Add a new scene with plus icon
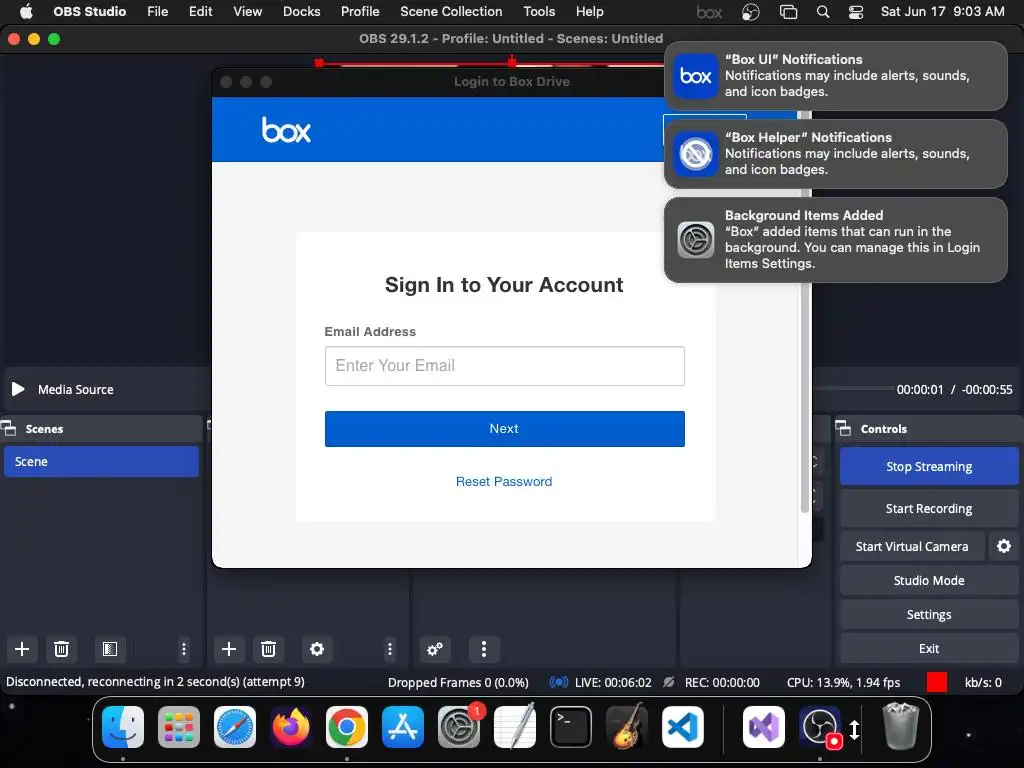1024x768 pixels. pyautogui.click(x=22, y=648)
